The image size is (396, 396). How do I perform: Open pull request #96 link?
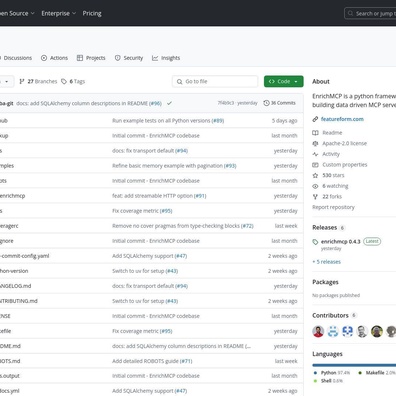155,103
